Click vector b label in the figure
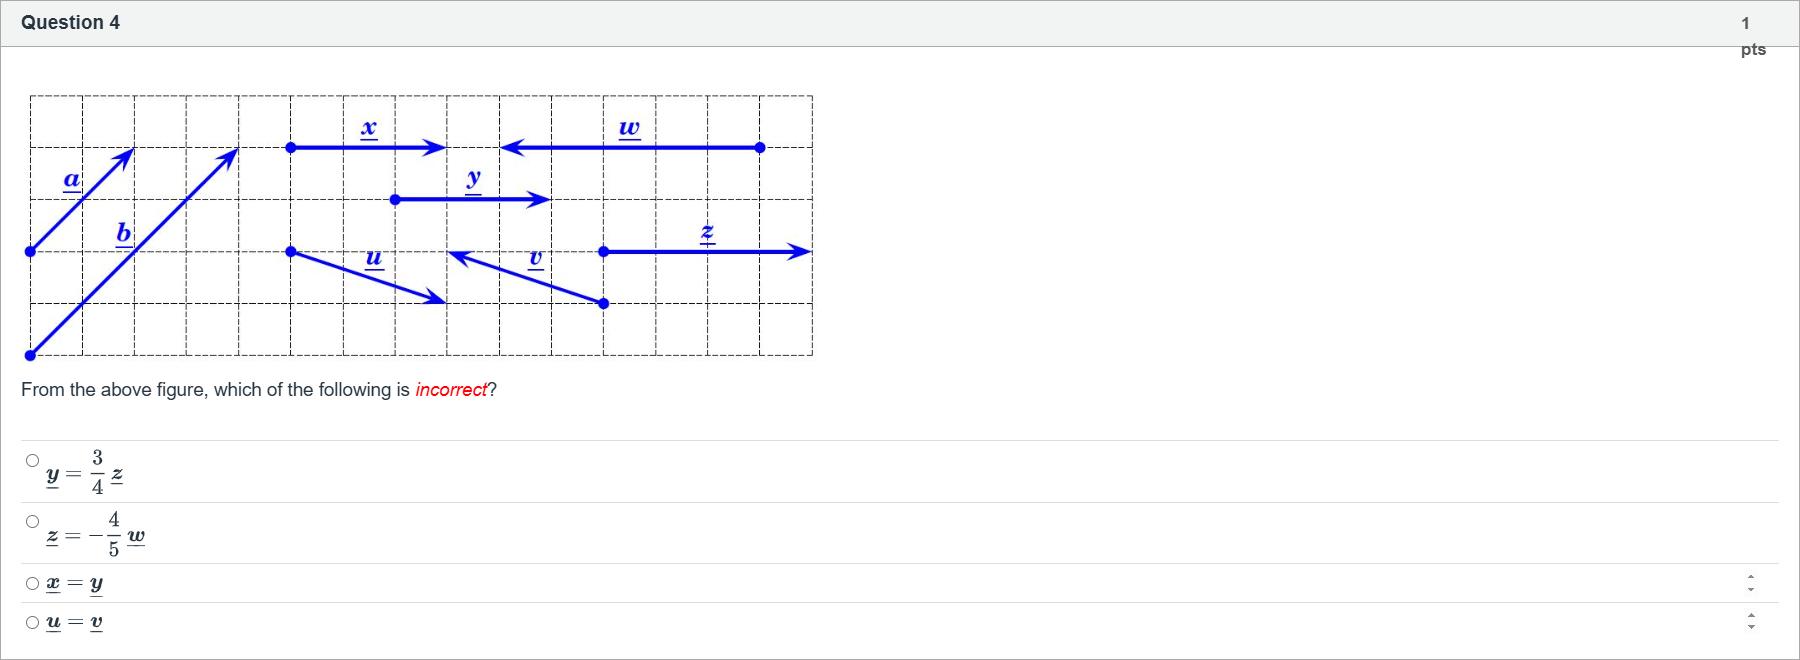The image size is (1800, 660). tap(122, 232)
